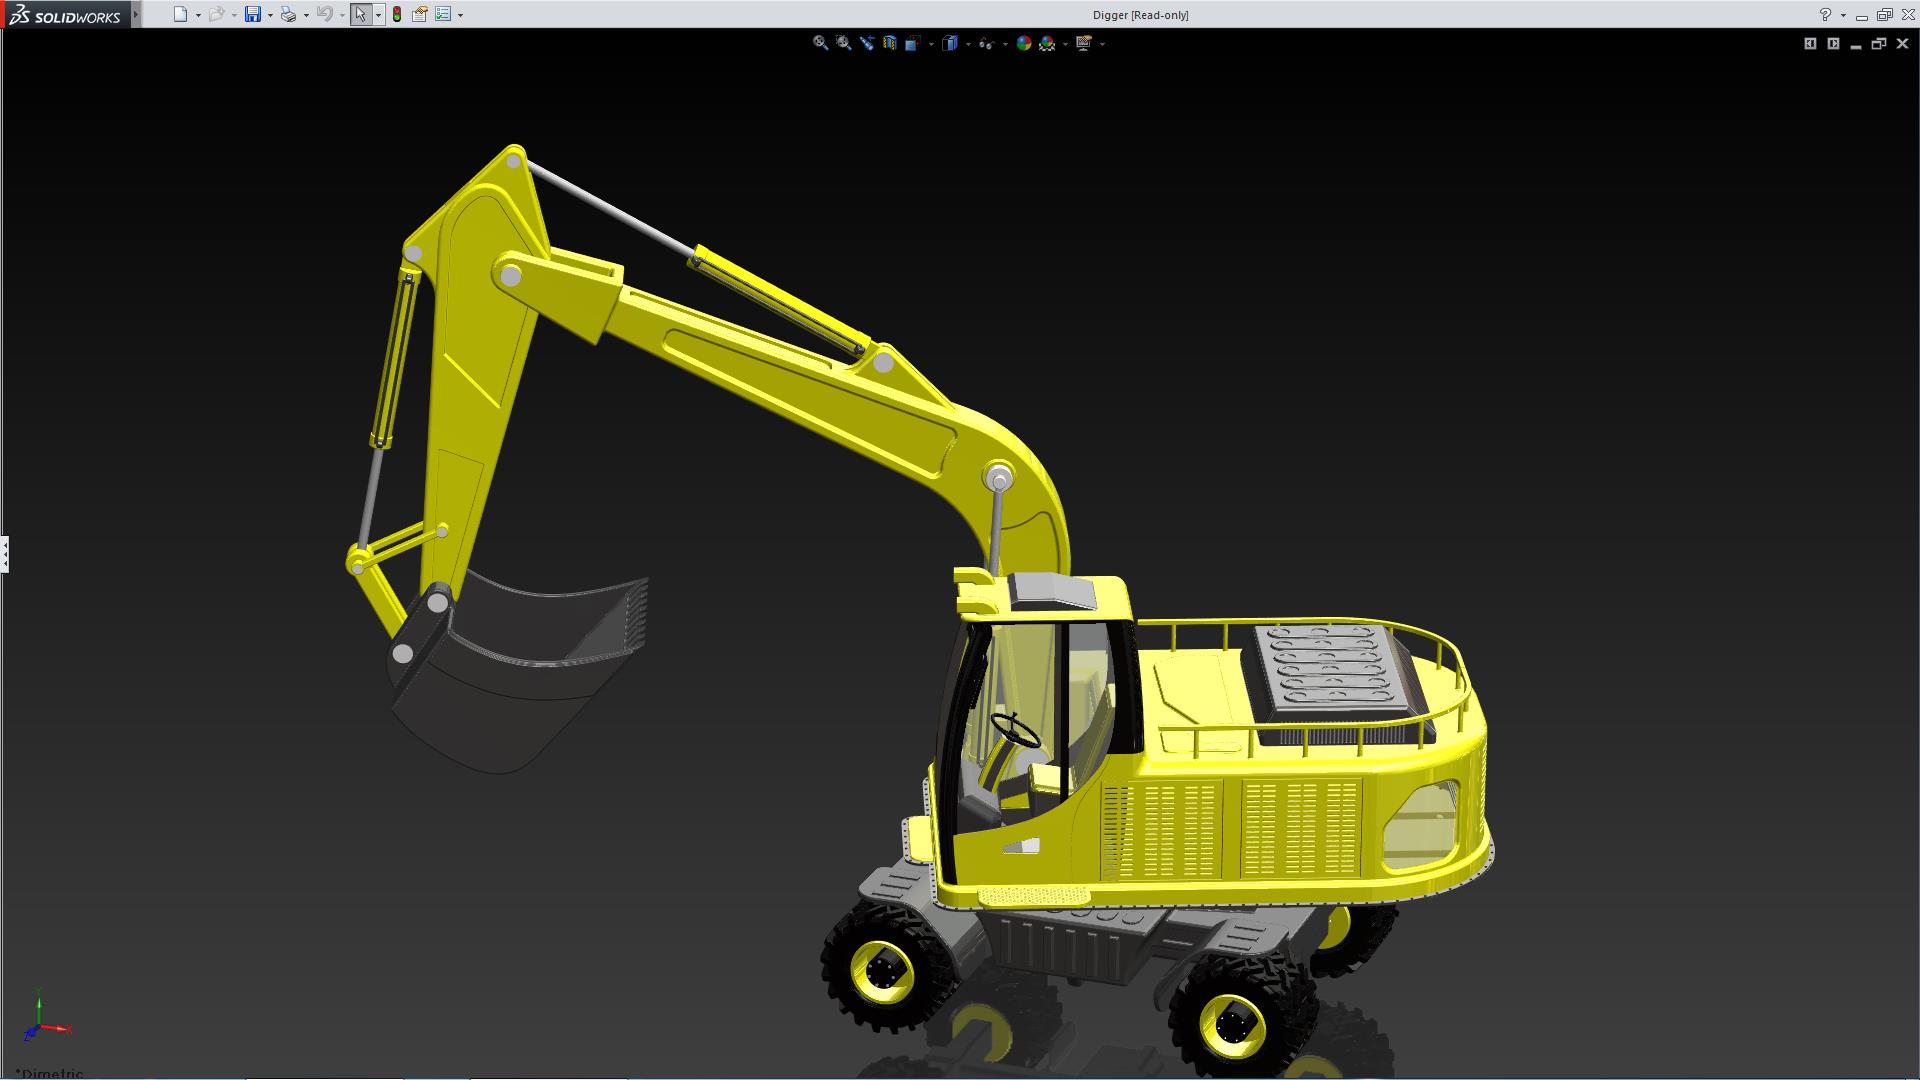Expand the left panel handle
Viewport: 1920px width, 1080px height.
pyautogui.click(x=5, y=553)
